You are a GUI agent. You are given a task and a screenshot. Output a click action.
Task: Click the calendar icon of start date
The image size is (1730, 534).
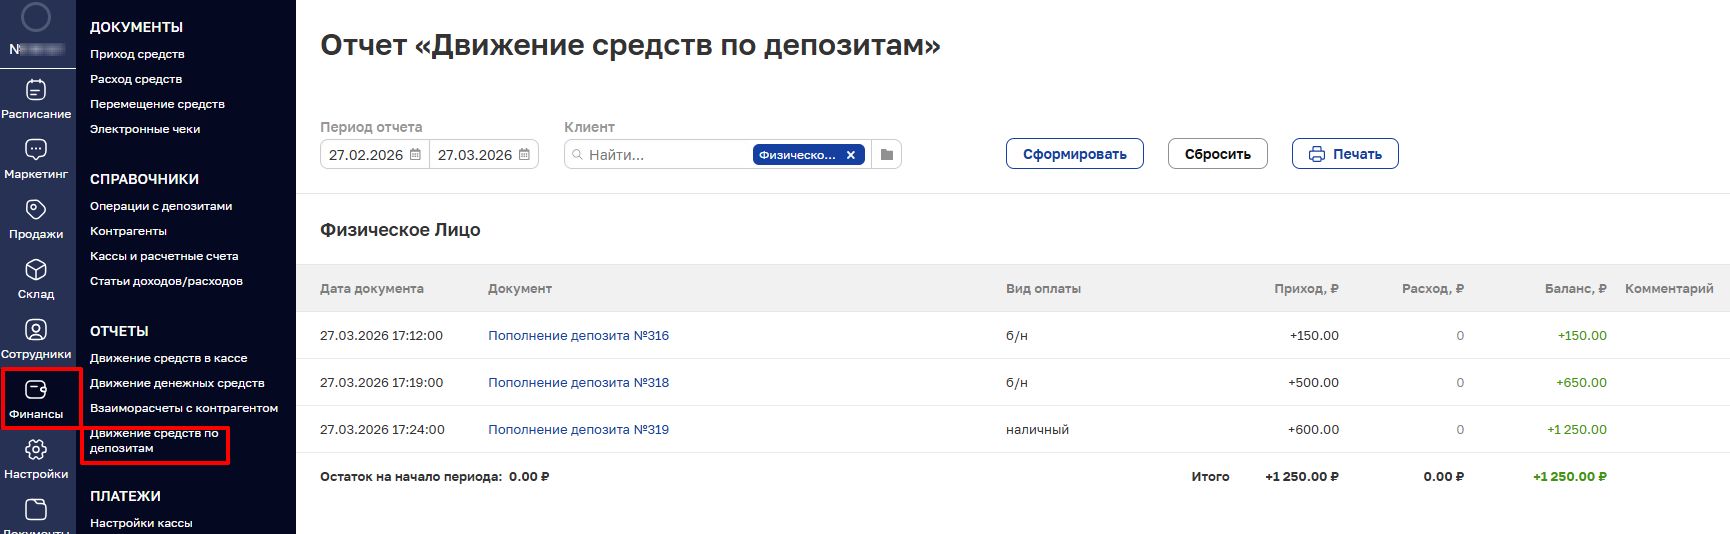416,155
